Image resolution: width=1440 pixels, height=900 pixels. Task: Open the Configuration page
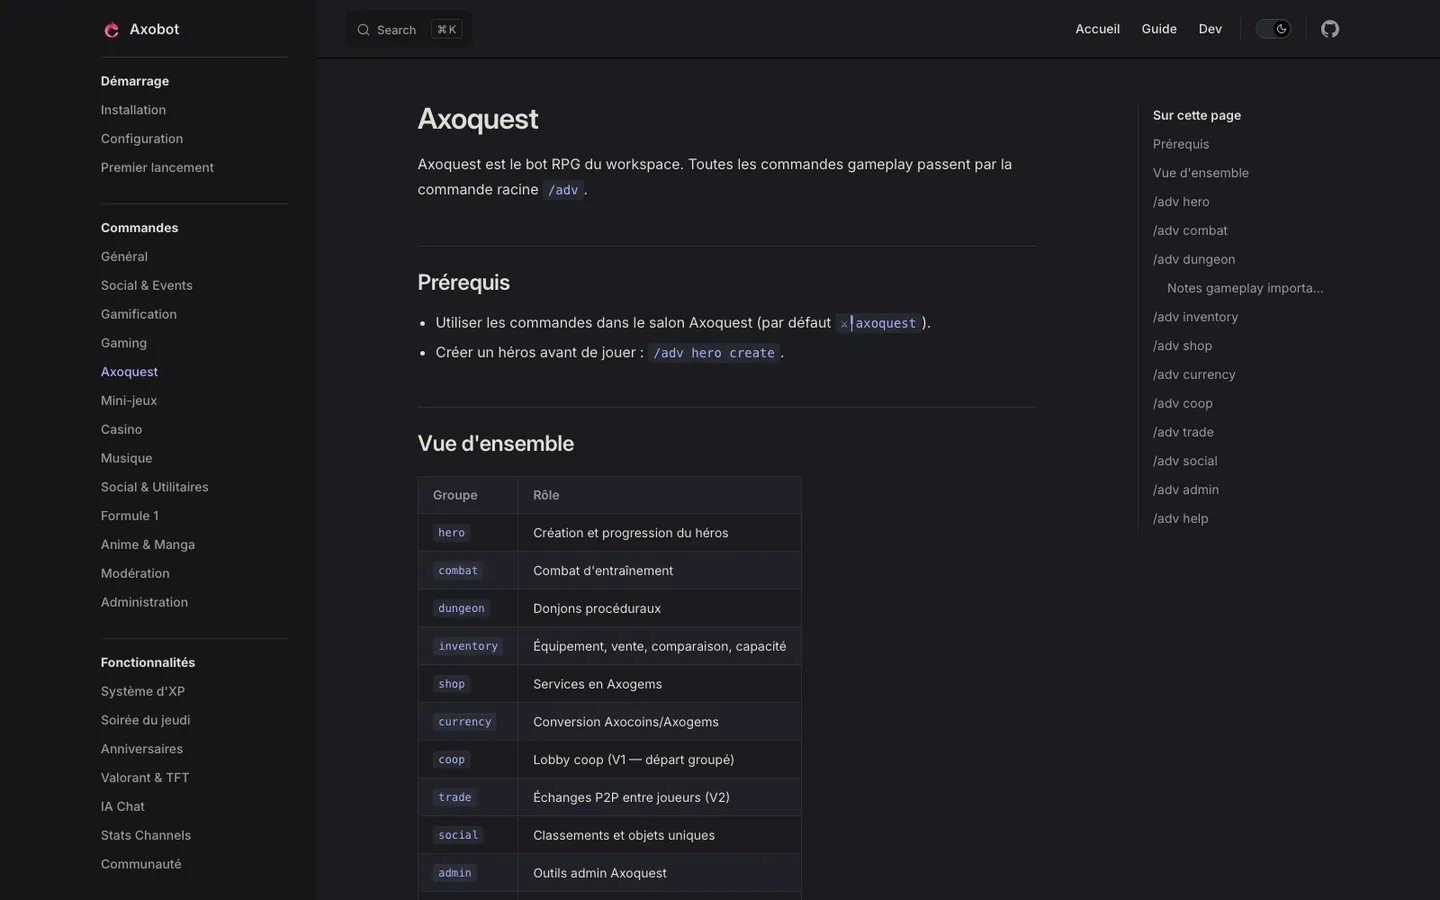coord(142,139)
